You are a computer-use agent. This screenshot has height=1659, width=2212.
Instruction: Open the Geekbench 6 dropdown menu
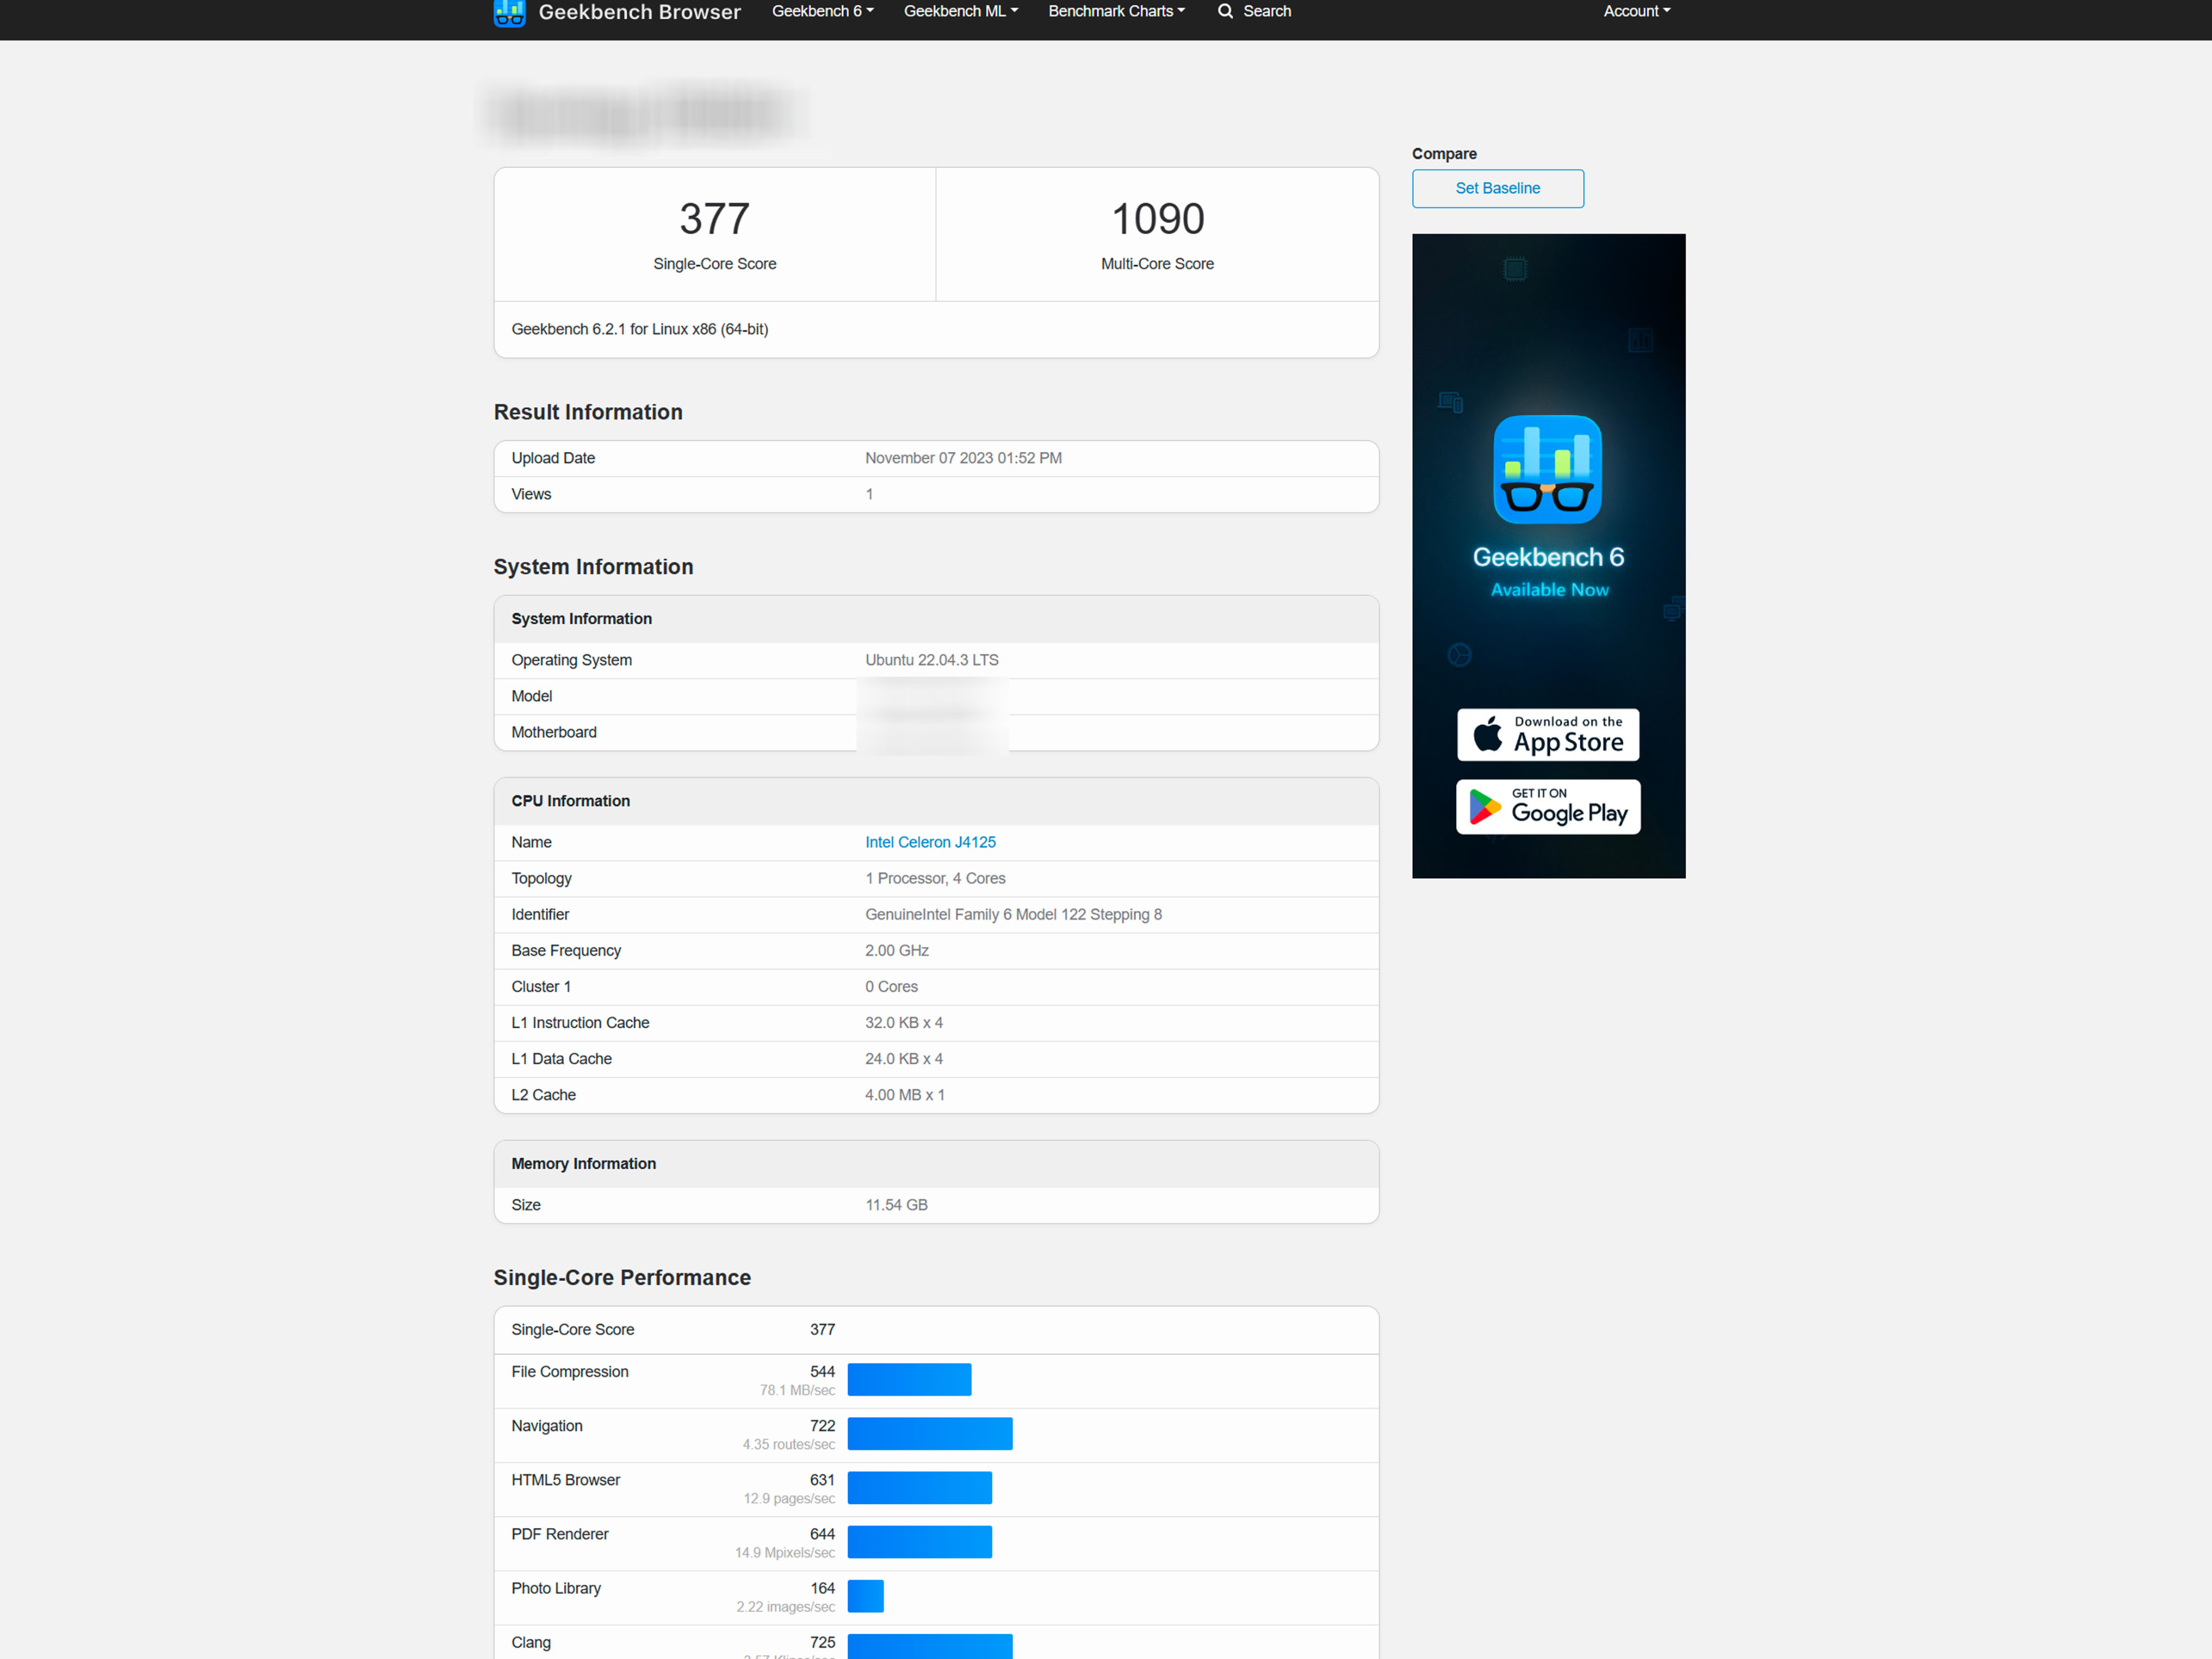point(822,11)
